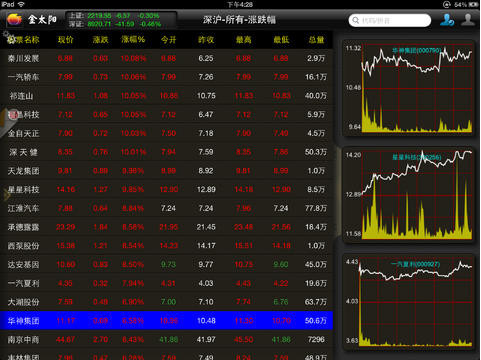Tap the rotation lock status icon
481x360 pixels.
pos(447,4)
